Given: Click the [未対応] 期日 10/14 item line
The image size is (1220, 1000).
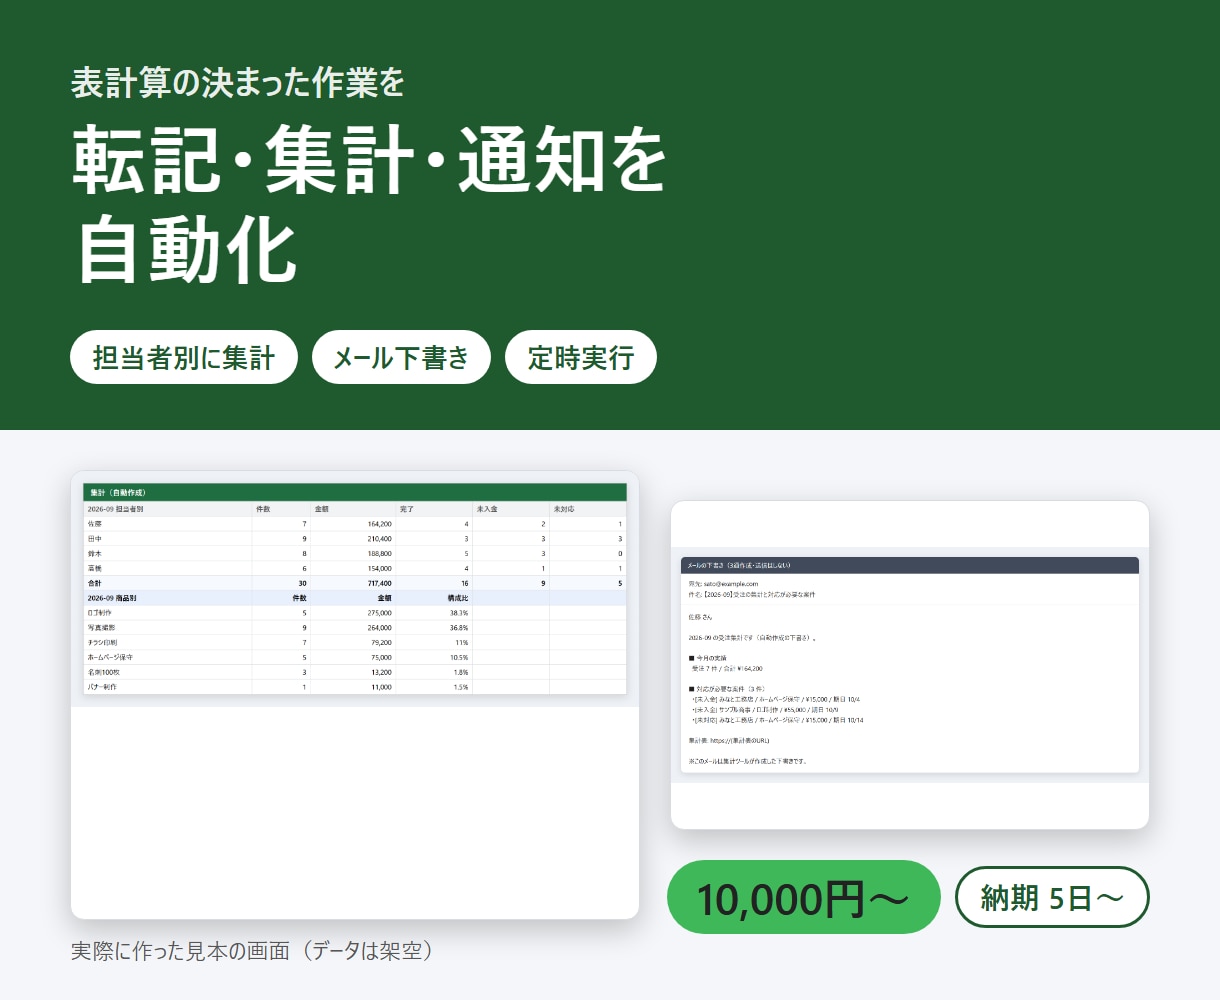Looking at the screenshot, I should (777, 720).
